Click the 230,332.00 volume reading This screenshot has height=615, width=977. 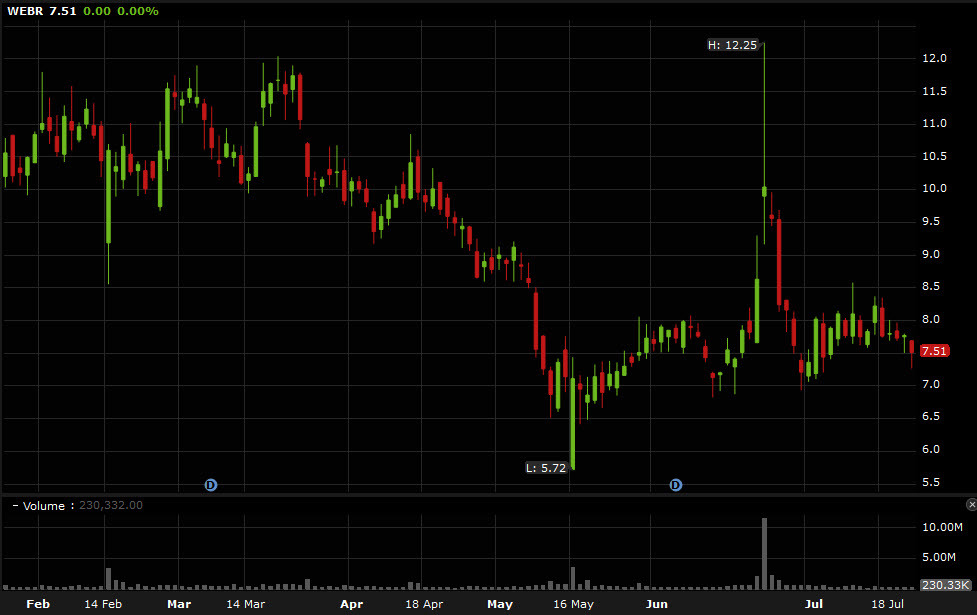109,506
